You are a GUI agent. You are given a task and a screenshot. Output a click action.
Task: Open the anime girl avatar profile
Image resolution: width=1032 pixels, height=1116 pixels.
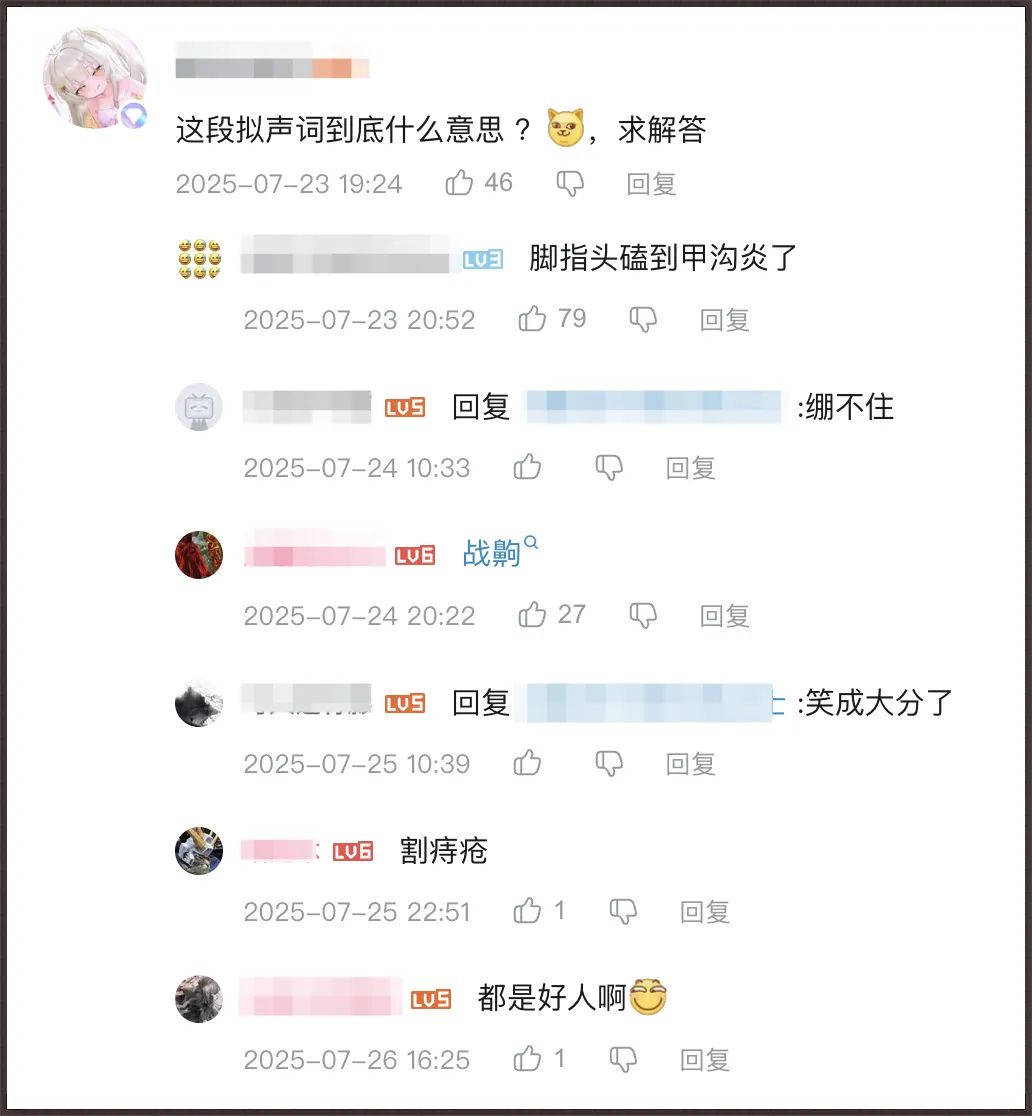95,77
